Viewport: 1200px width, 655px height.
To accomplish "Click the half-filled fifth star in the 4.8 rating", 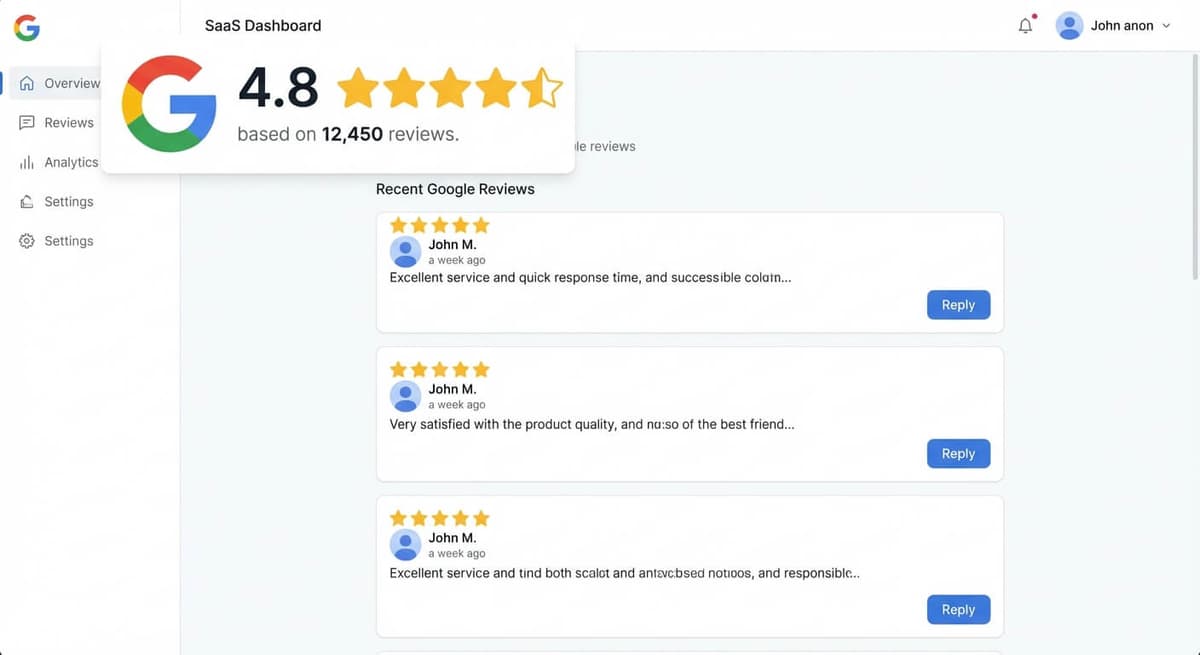I will (543, 88).
